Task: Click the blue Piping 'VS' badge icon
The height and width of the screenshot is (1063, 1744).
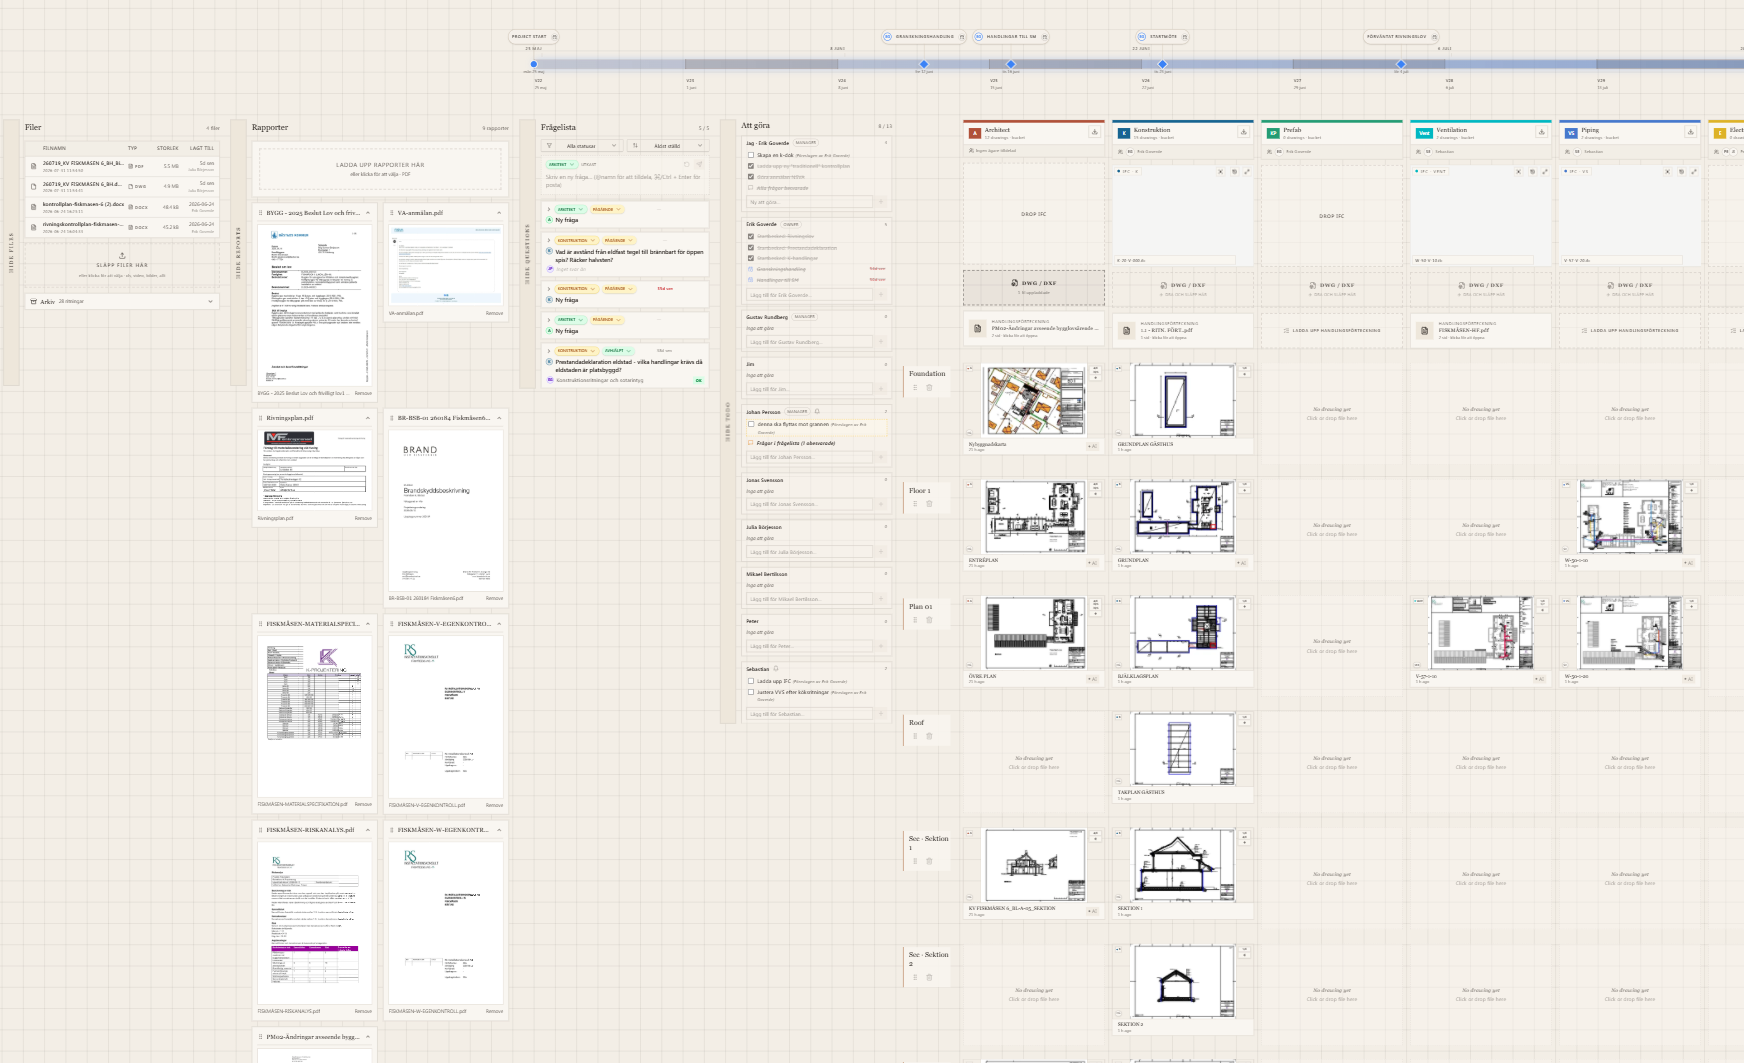Action: (1571, 133)
